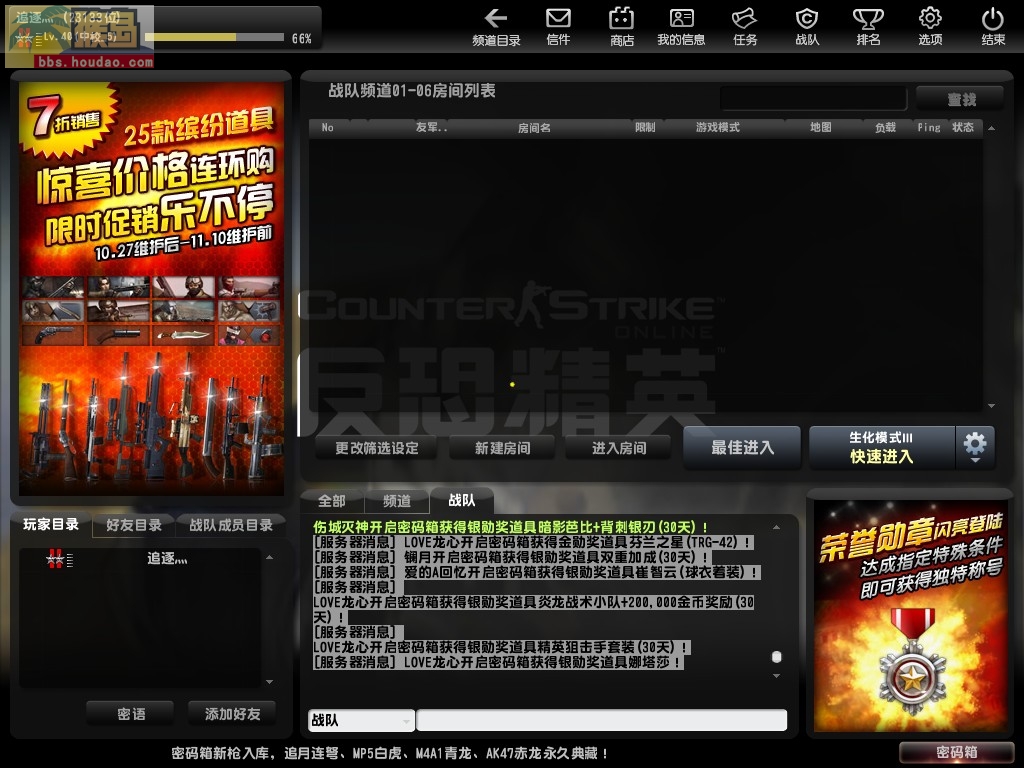Screen dimensions: 1024x768
Task: Click message about 双重加成(30天)
Action: (x=511, y=557)
